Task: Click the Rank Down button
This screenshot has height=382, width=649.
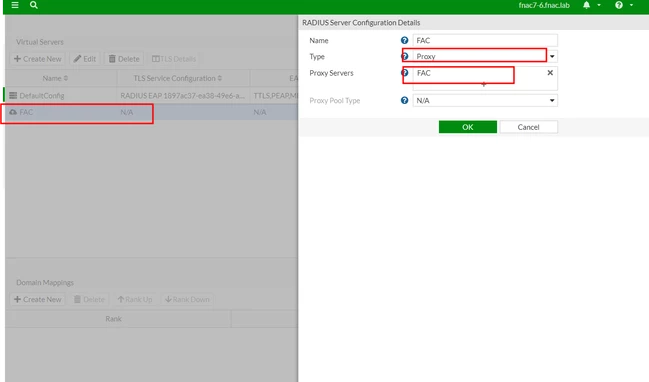Action: click(187, 299)
